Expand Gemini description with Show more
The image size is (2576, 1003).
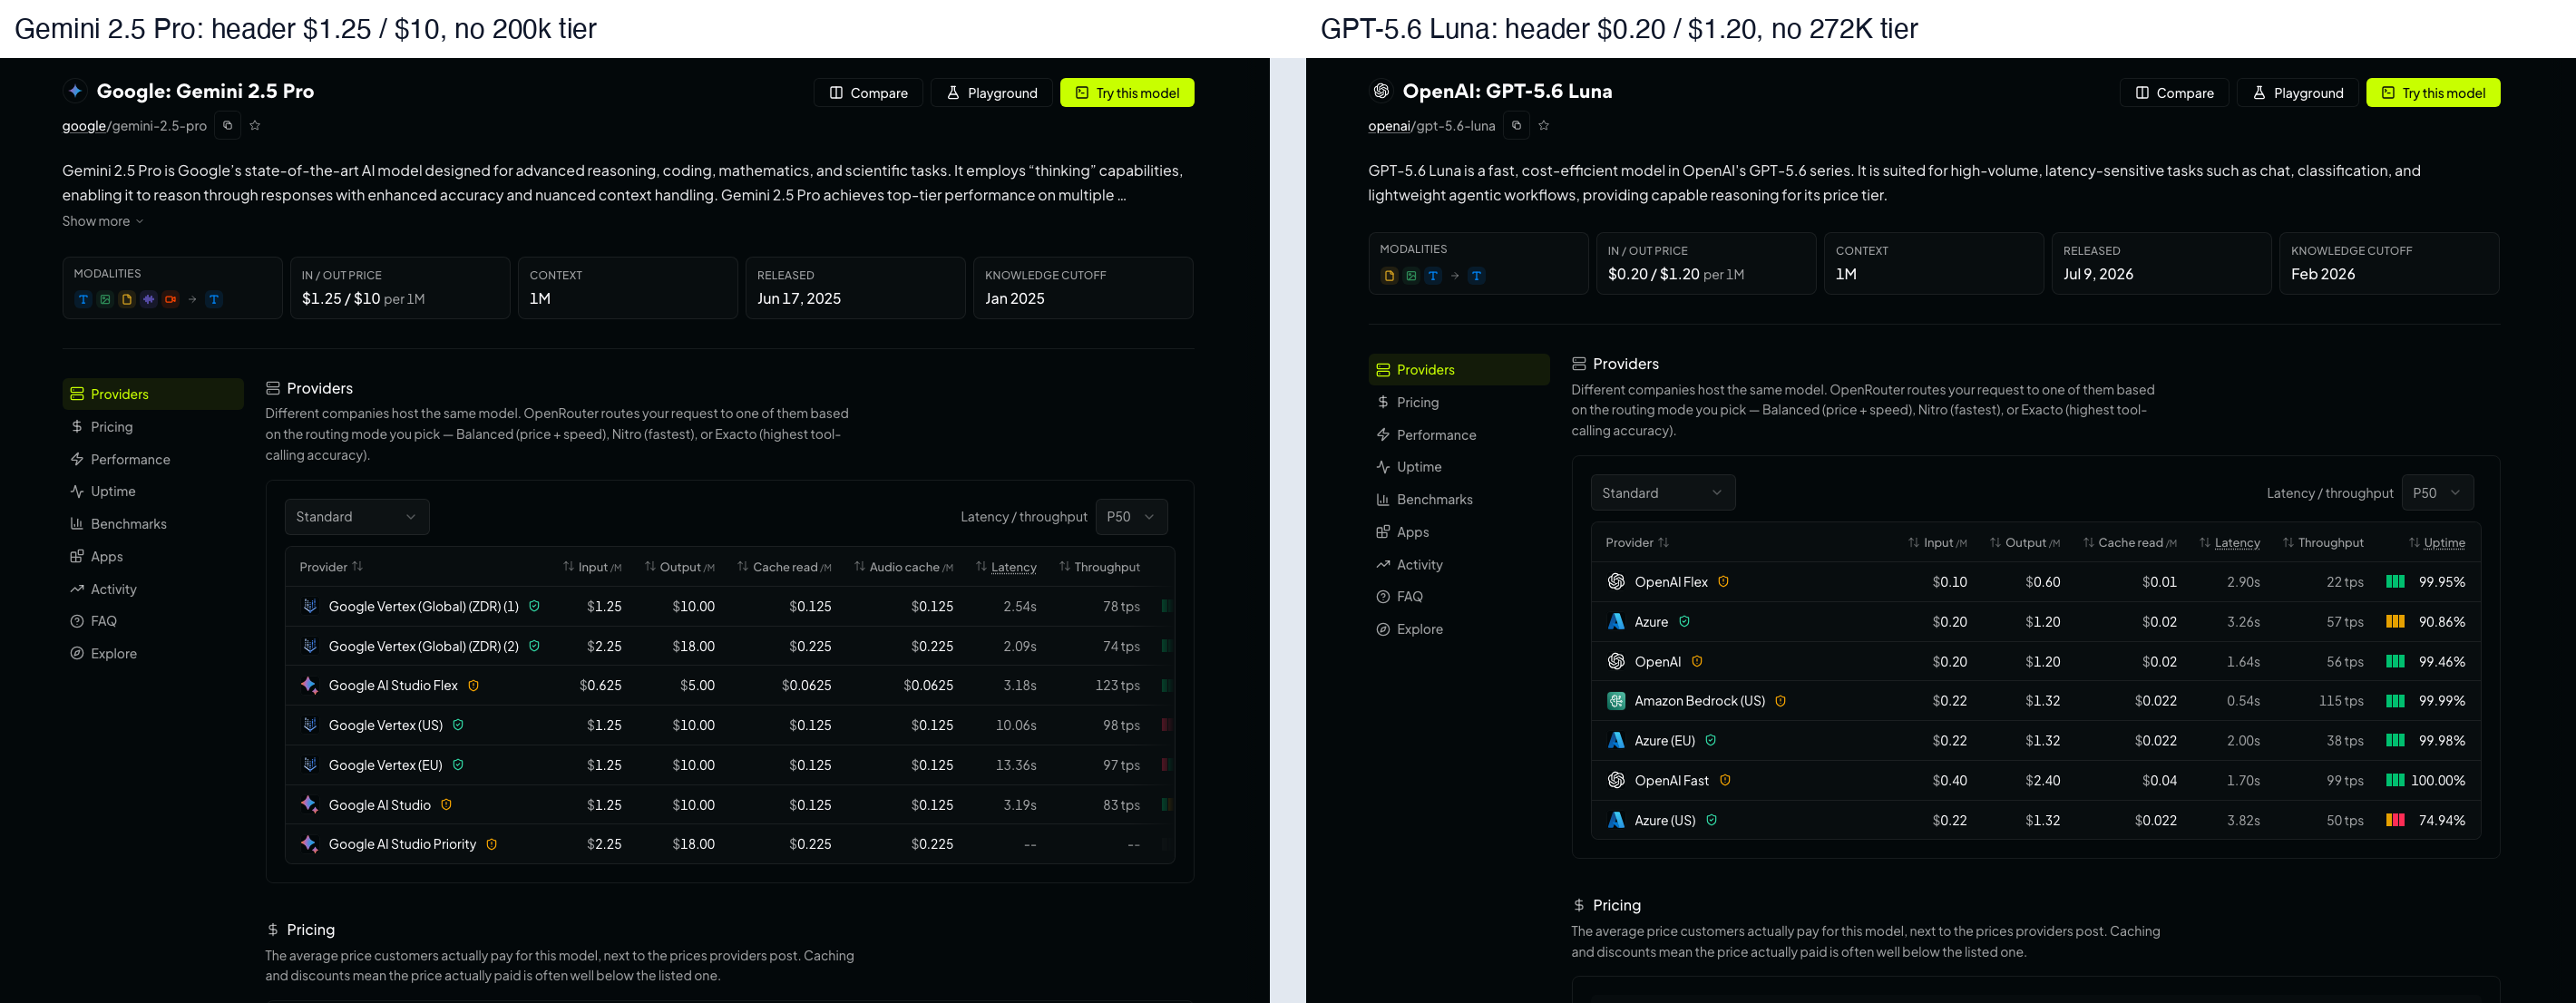click(x=103, y=221)
